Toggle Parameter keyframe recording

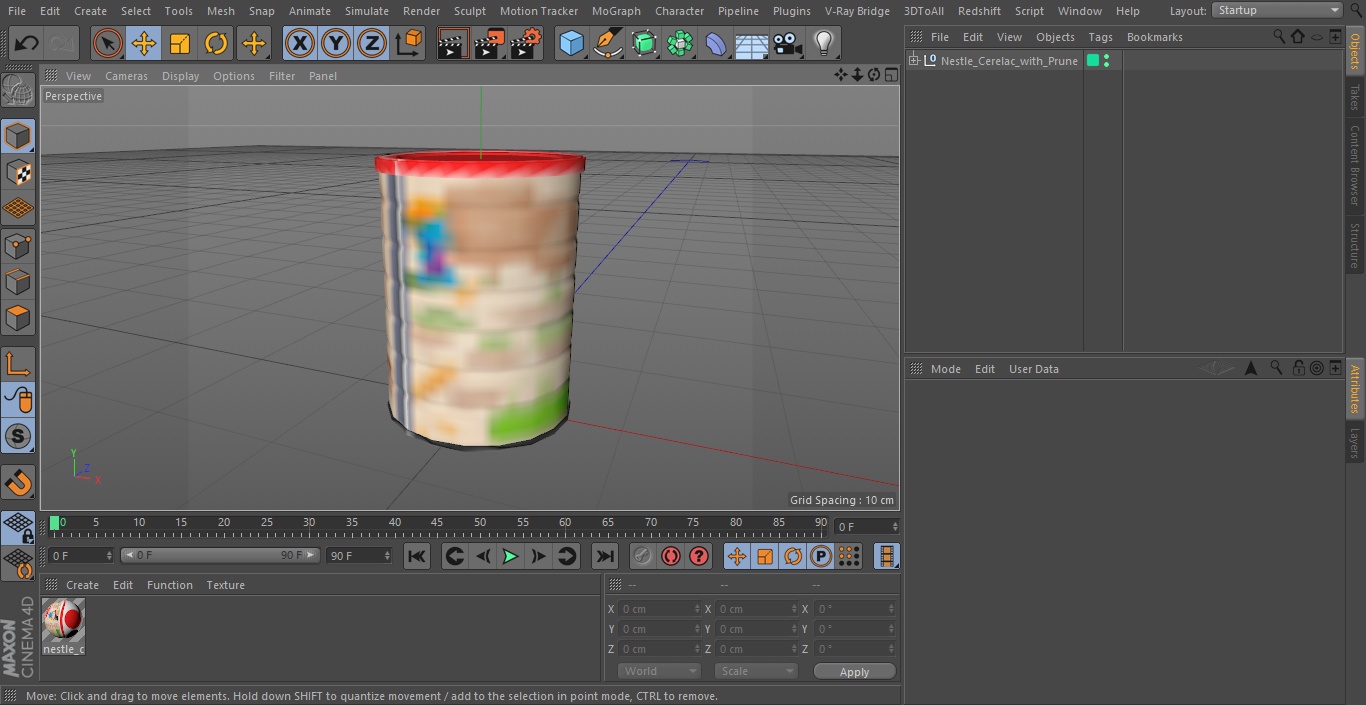(821, 556)
